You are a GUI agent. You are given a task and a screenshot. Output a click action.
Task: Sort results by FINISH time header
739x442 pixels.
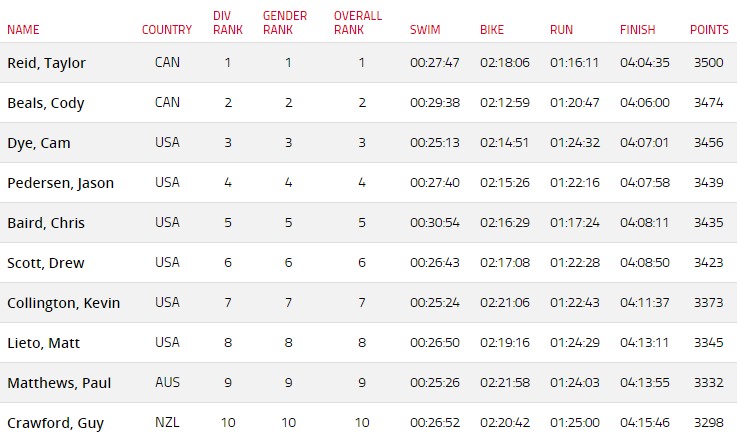(638, 30)
